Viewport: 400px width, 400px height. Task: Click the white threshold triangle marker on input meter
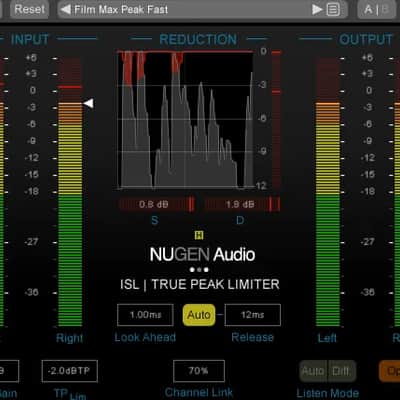(x=89, y=103)
